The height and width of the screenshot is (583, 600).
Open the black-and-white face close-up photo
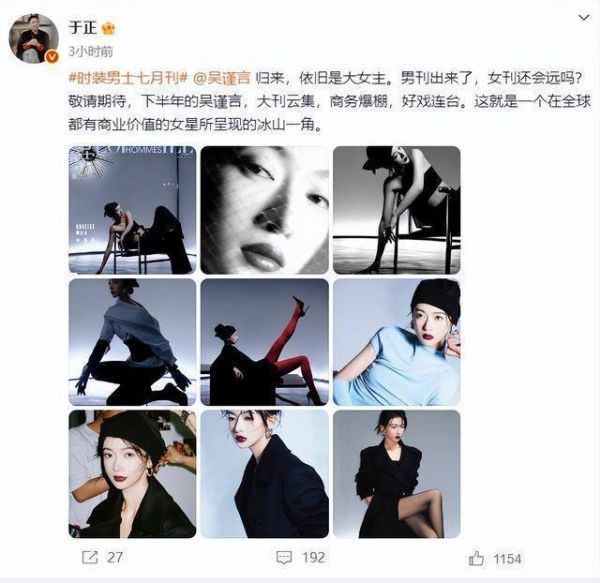point(265,210)
